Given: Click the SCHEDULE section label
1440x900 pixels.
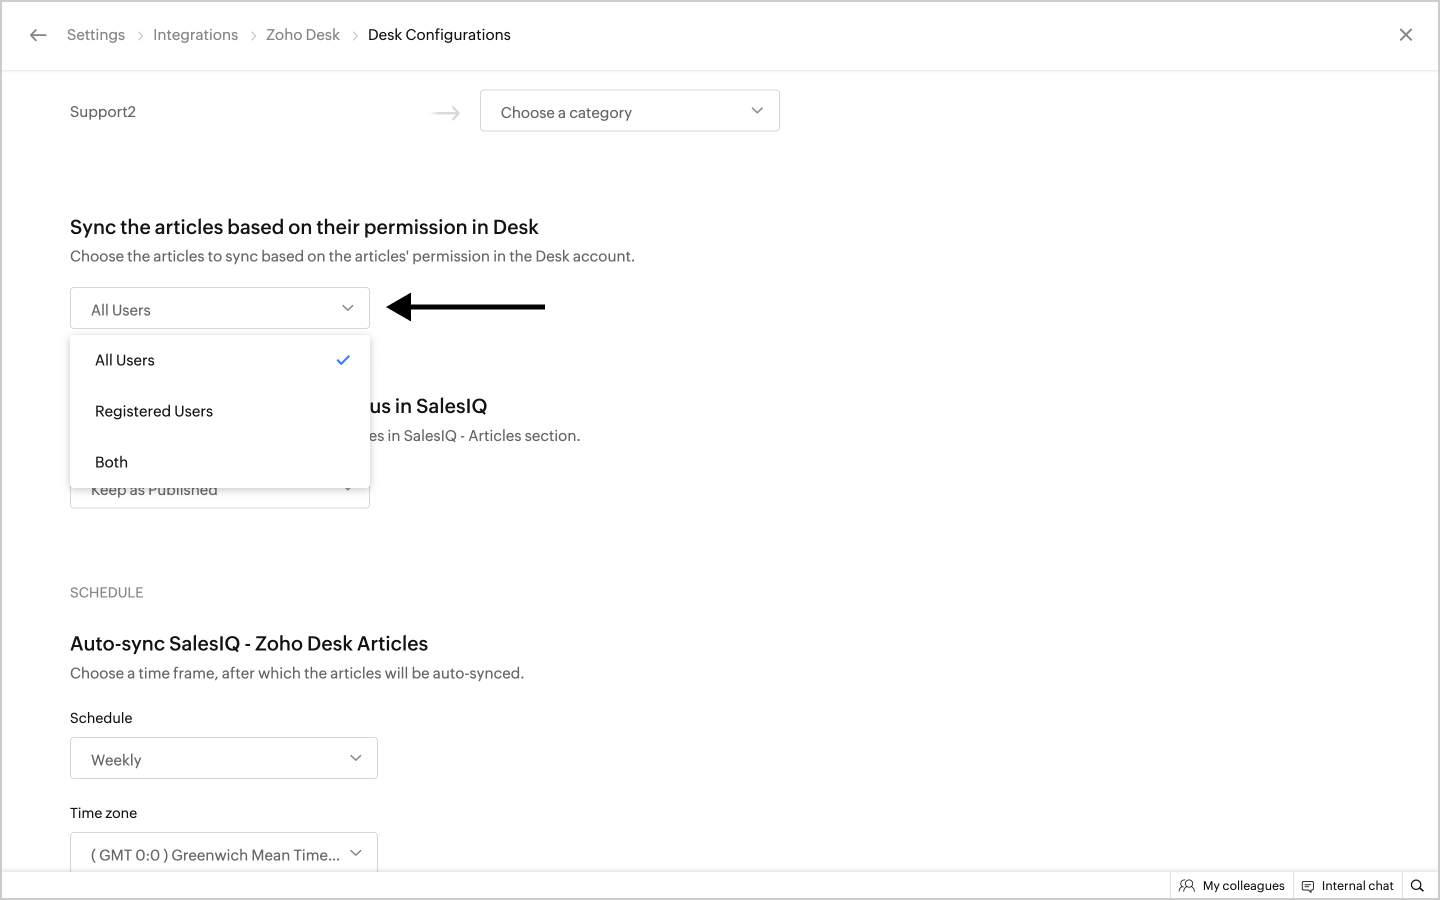Looking at the screenshot, I should [107, 593].
